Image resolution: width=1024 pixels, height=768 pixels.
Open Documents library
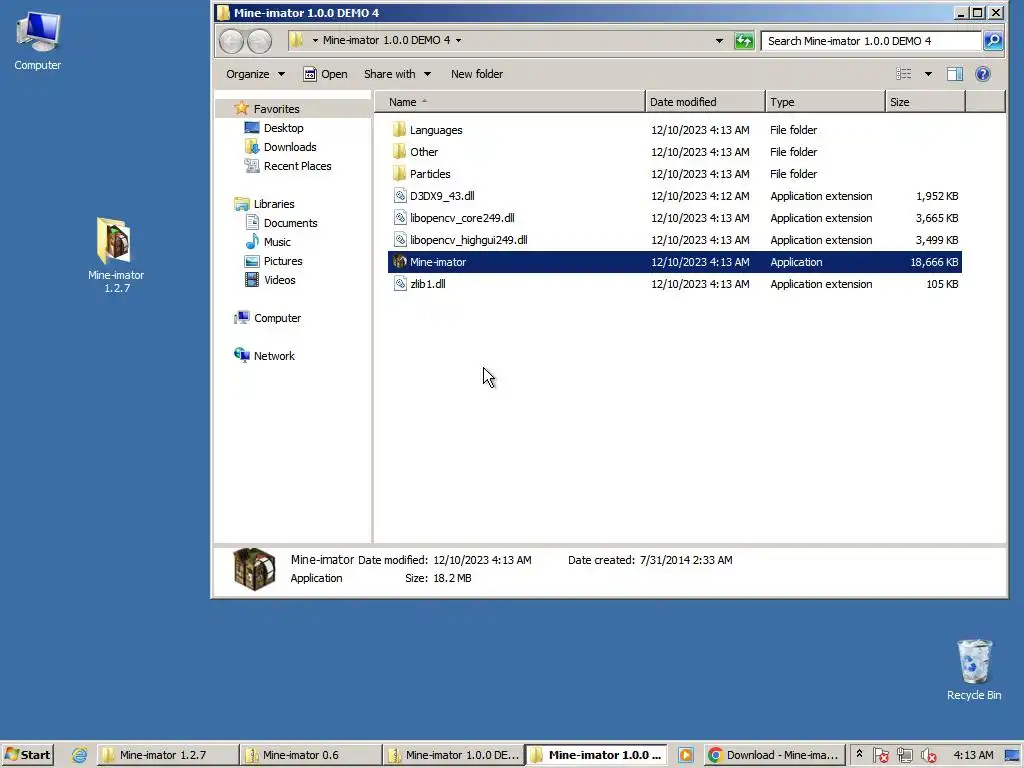click(x=291, y=223)
